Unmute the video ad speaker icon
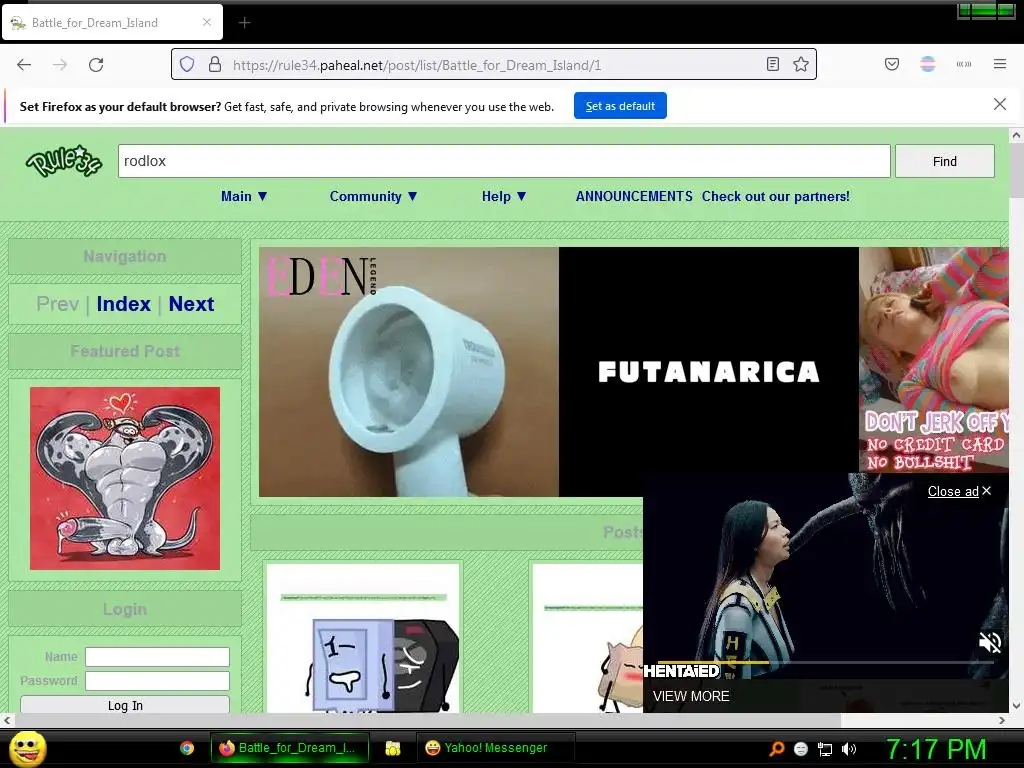Screen dimensions: 1024x768 (x=990, y=643)
